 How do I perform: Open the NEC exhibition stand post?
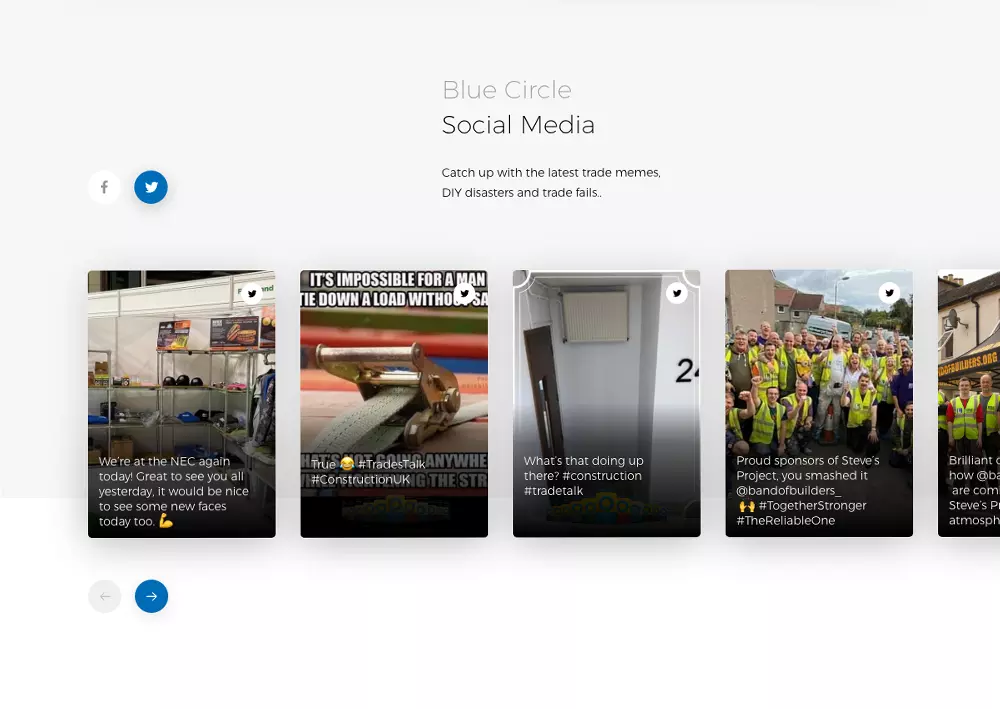[182, 404]
